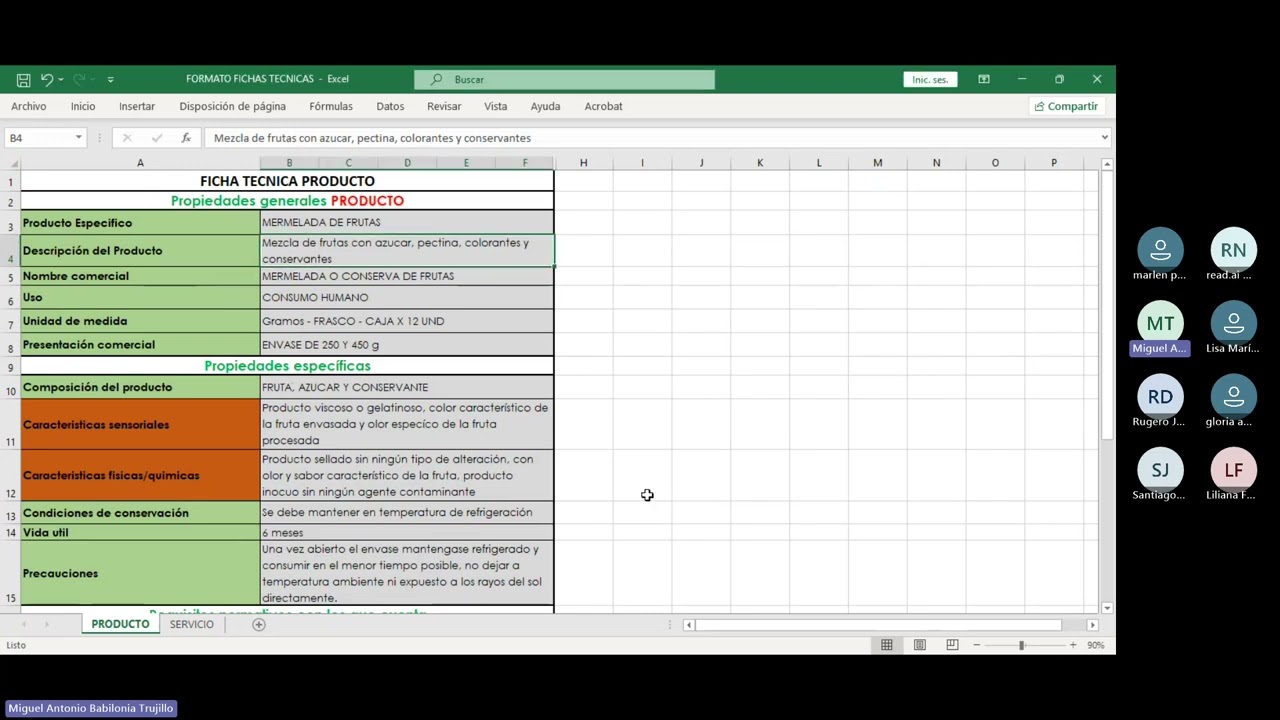Click the Enter checkmark icon in formula bar
This screenshot has width=1280, height=720.
pos(156,138)
